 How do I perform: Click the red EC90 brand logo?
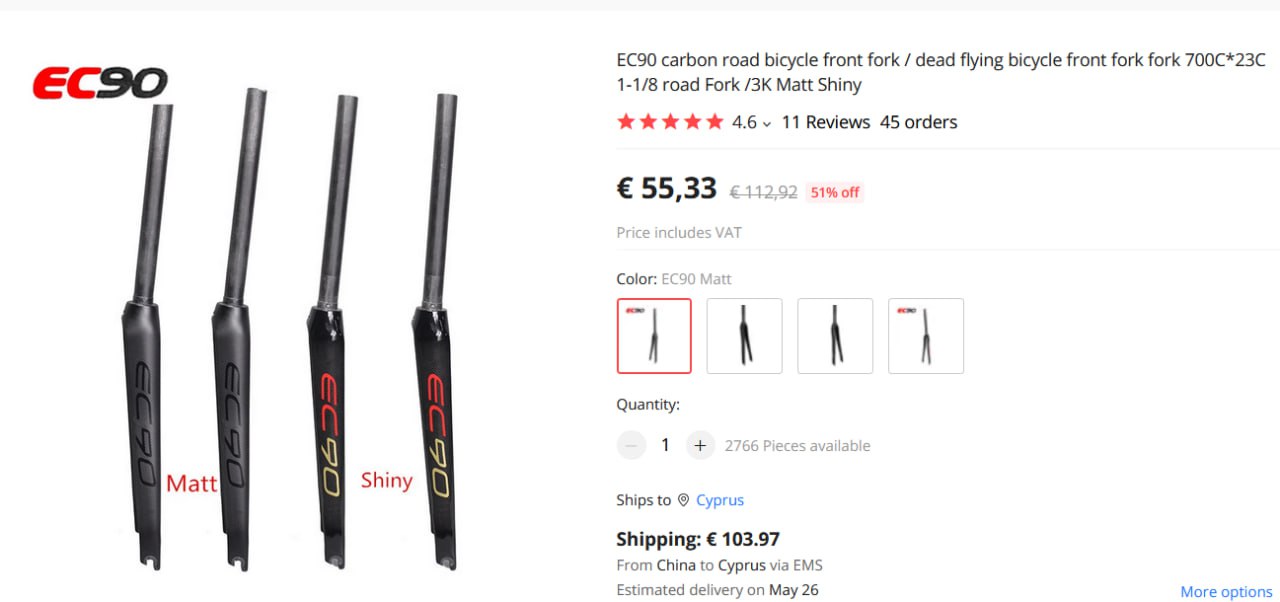(x=100, y=84)
